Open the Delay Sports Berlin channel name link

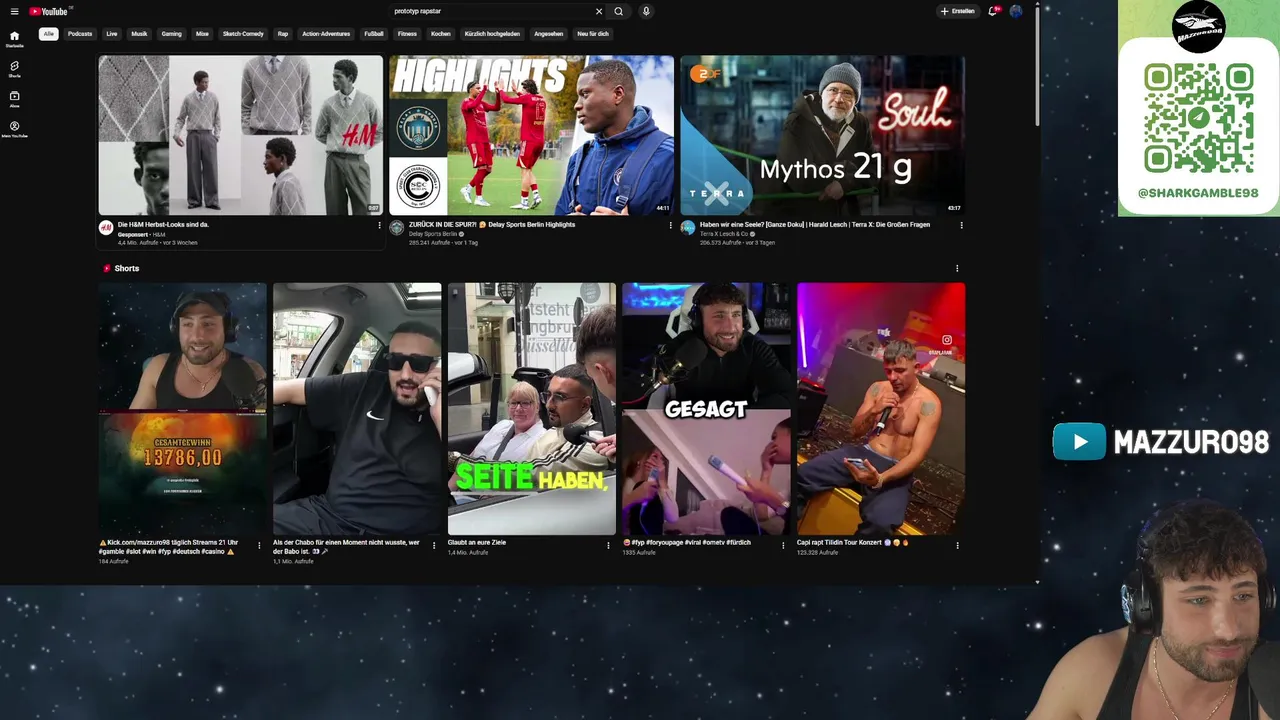point(433,234)
